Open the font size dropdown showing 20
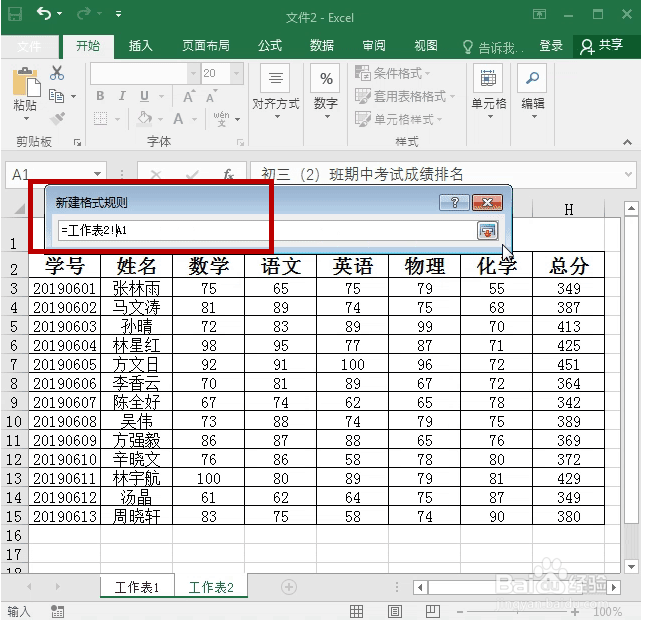The image size is (646, 627). [236, 74]
